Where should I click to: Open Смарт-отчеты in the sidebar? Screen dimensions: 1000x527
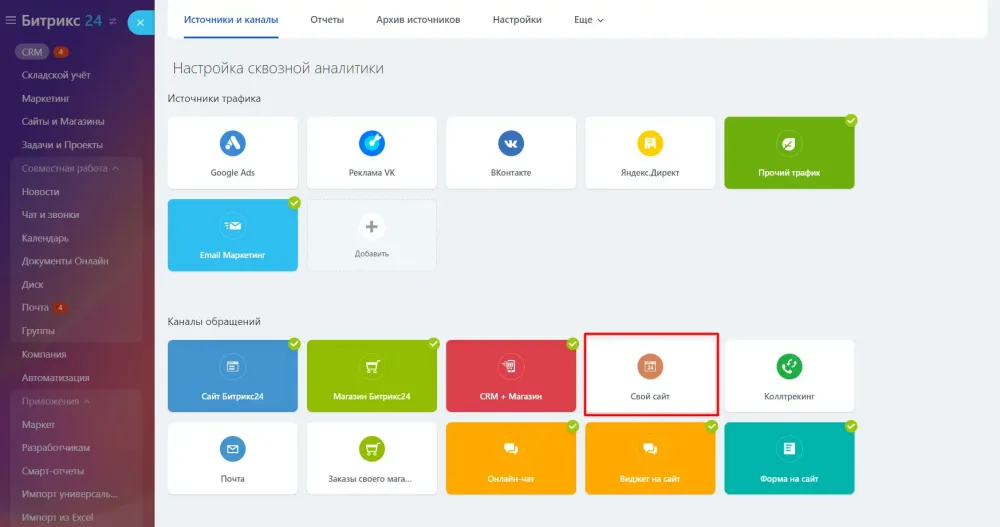pos(53,471)
